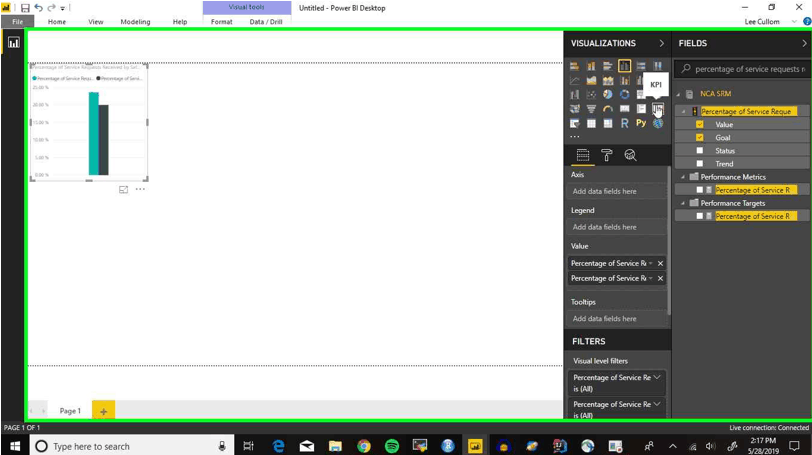Viewport: 812px width, 455px height.
Task: Click the Redo arrow
Action: point(51,8)
